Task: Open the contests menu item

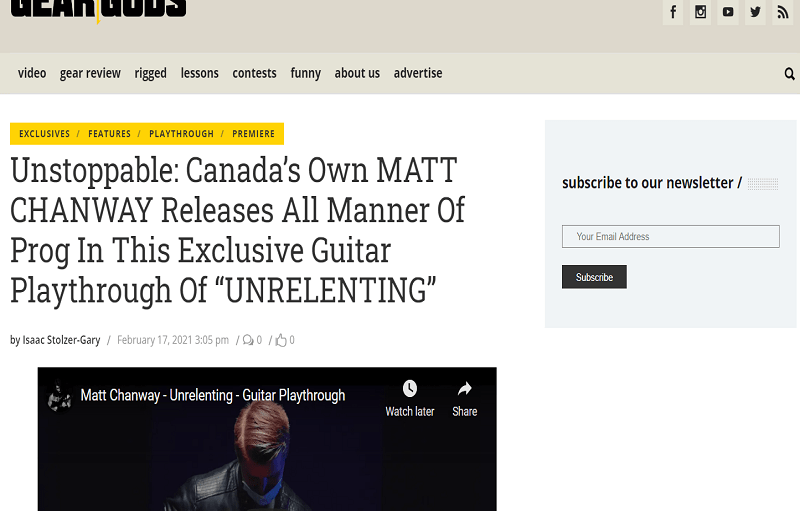Action: click(x=254, y=73)
